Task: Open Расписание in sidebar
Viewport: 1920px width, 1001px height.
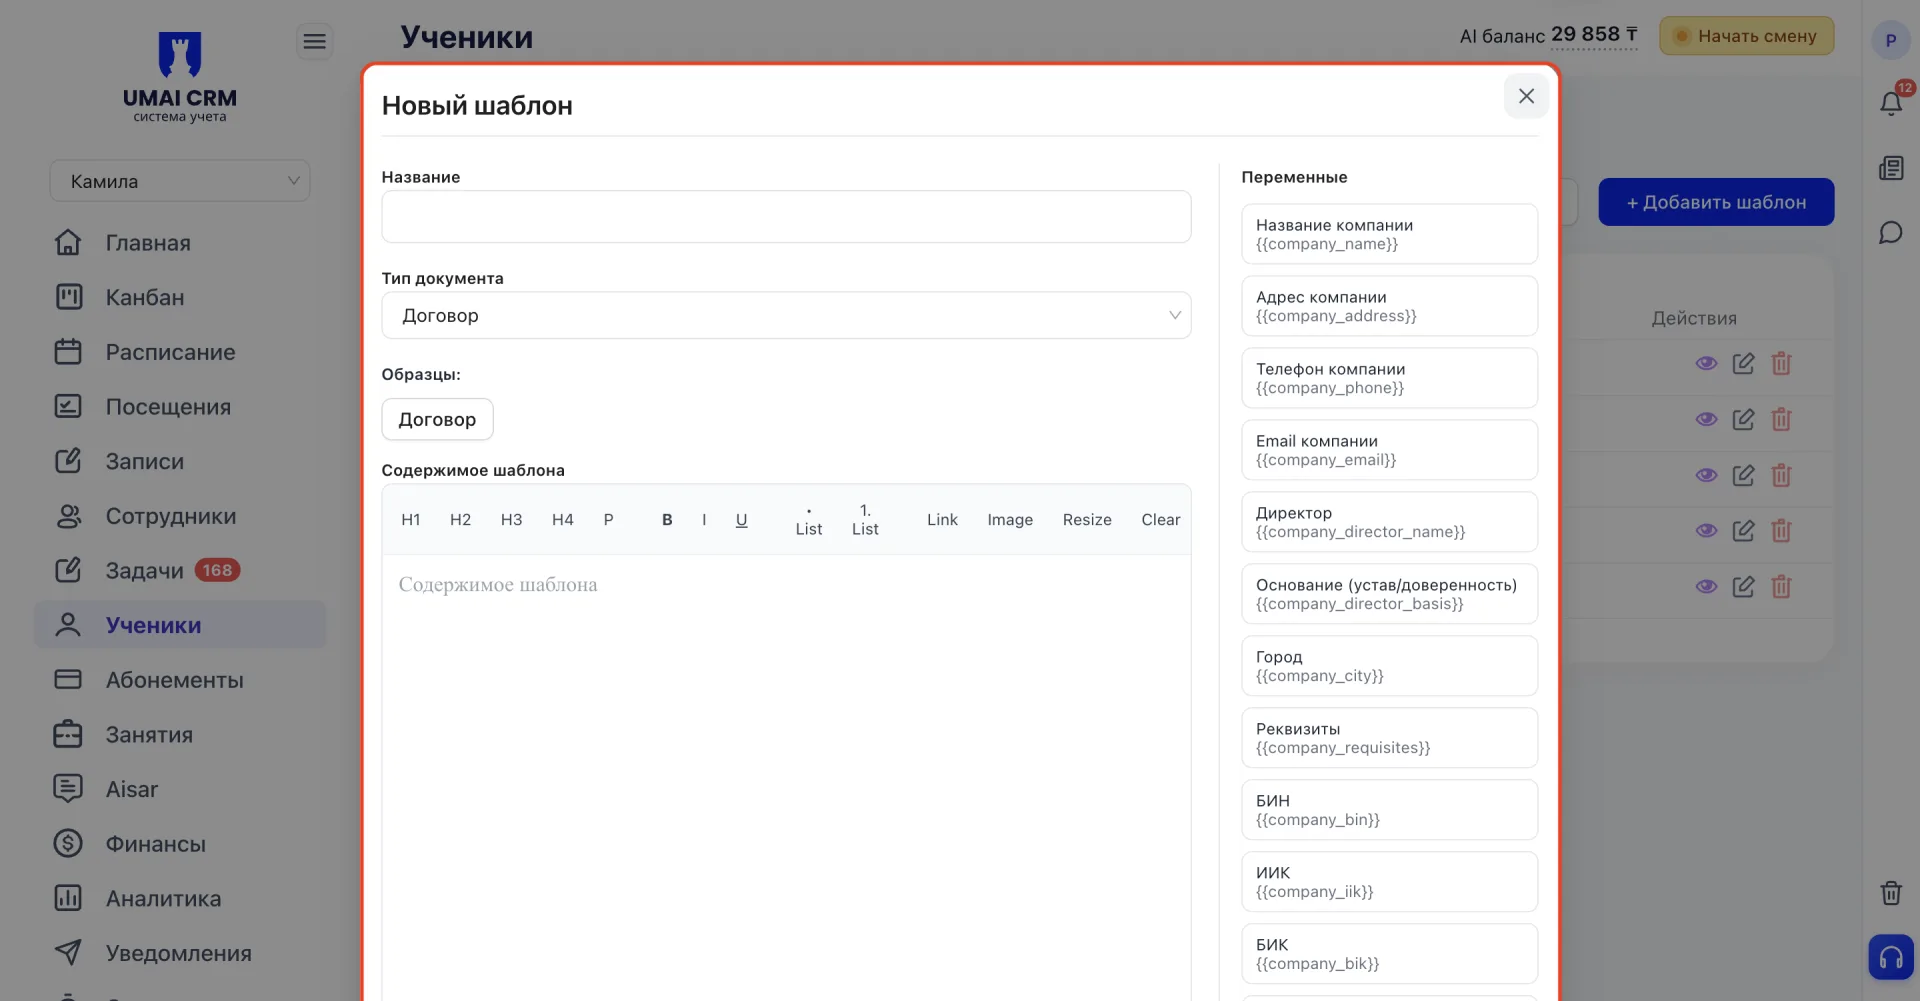Action: [180, 352]
